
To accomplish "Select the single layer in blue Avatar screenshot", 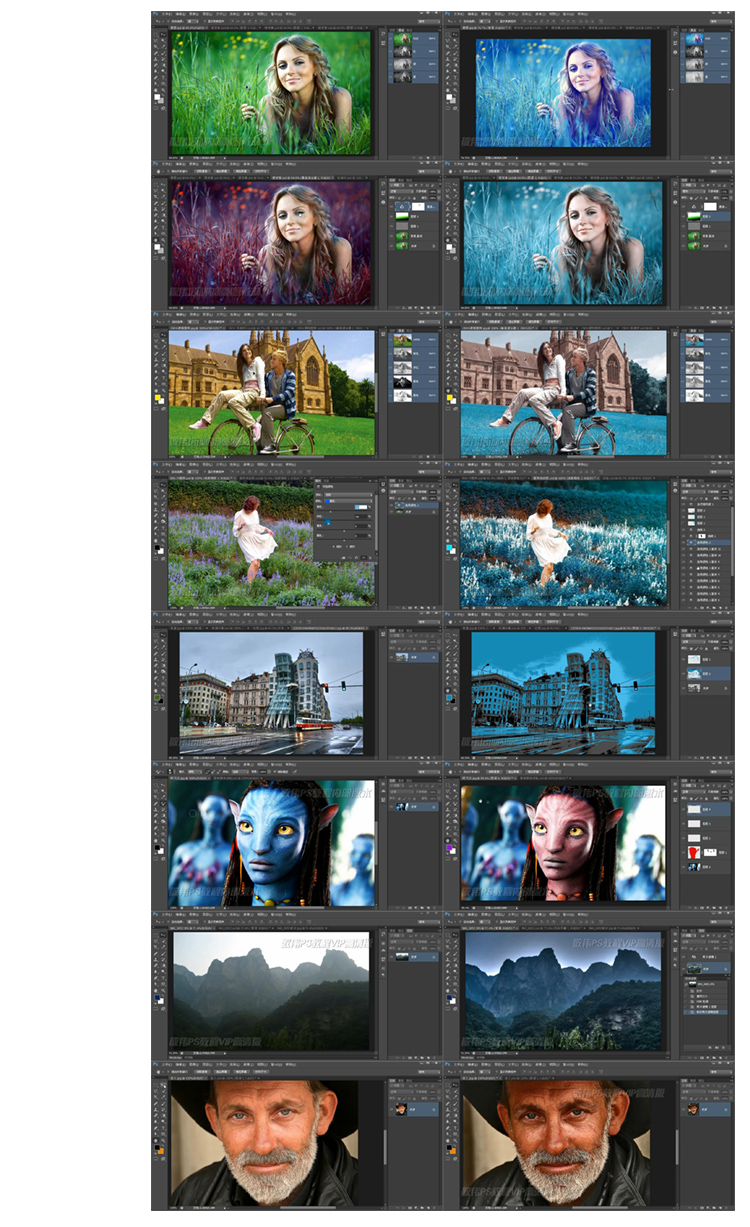I will tap(415, 806).
